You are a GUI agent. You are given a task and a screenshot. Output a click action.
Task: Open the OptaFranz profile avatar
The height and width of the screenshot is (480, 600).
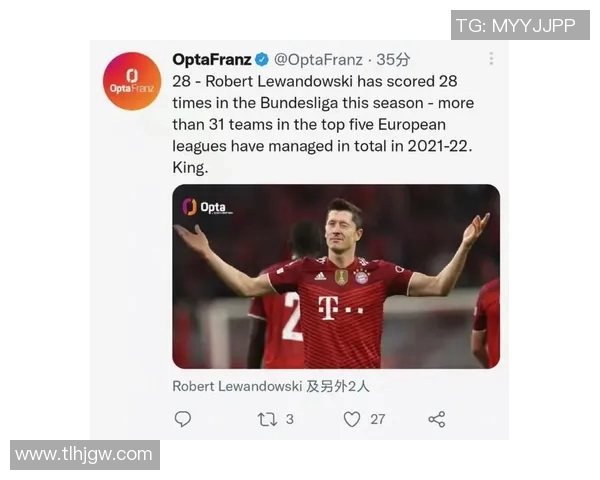132,82
